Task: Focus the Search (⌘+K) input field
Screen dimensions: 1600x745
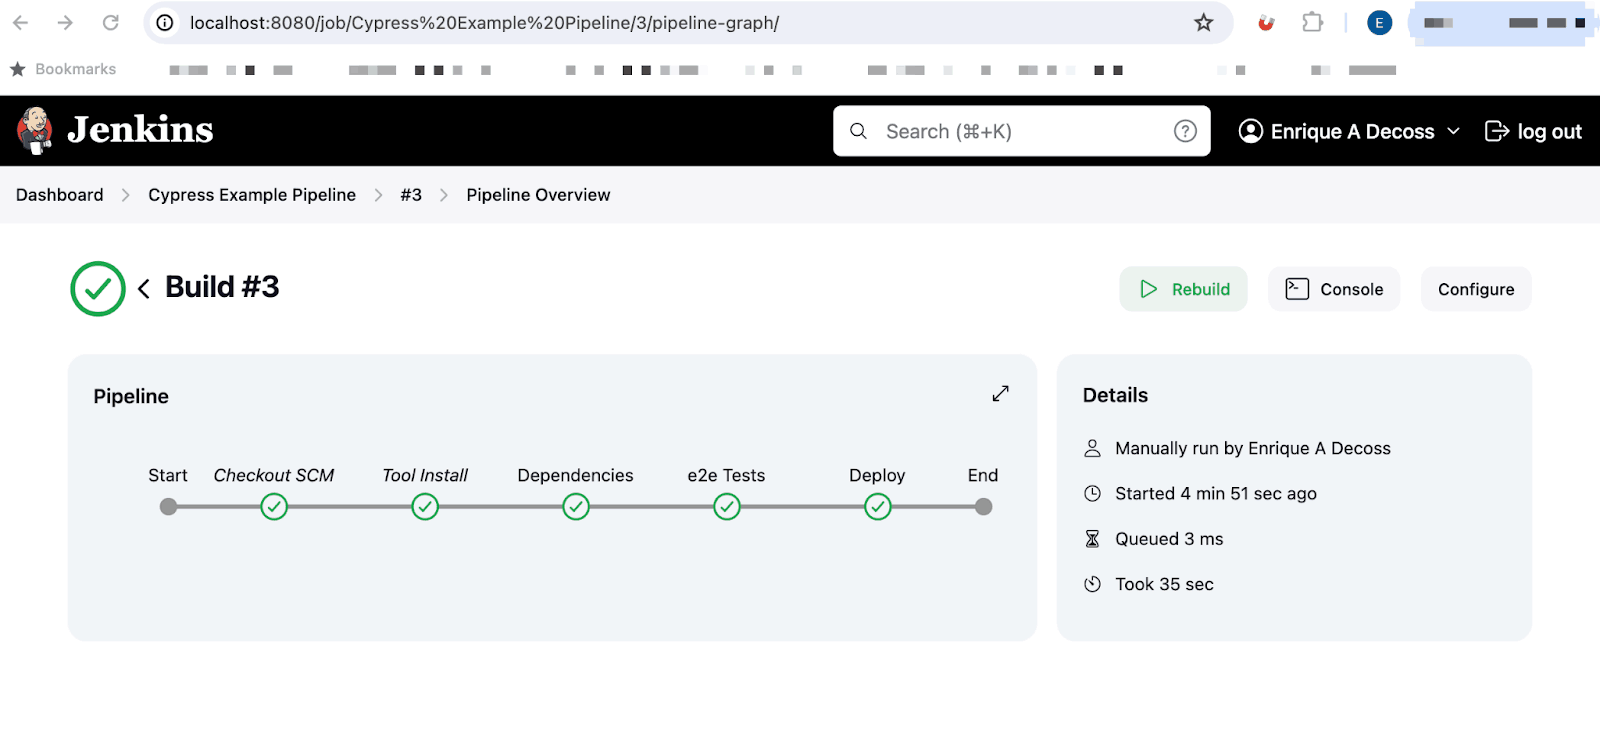Action: 1021,131
